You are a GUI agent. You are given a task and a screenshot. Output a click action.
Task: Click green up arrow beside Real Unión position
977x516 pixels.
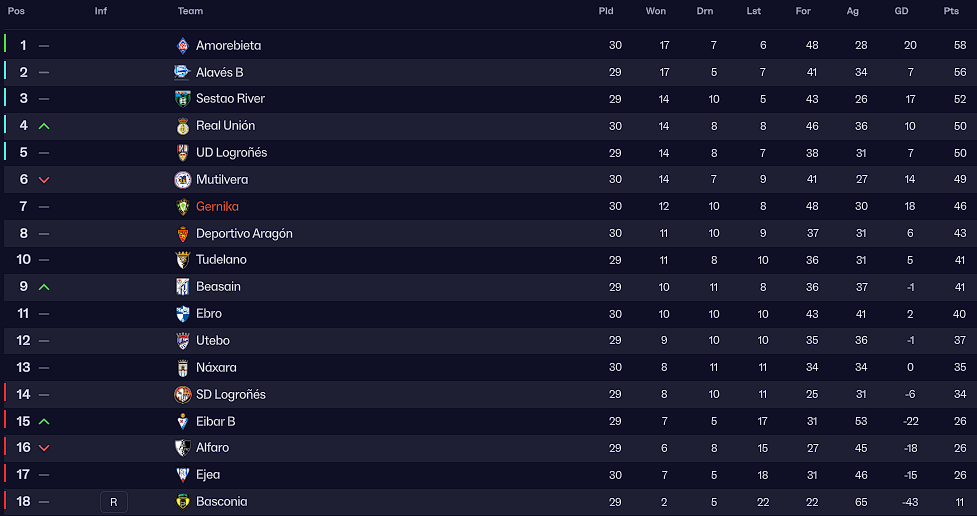44,126
